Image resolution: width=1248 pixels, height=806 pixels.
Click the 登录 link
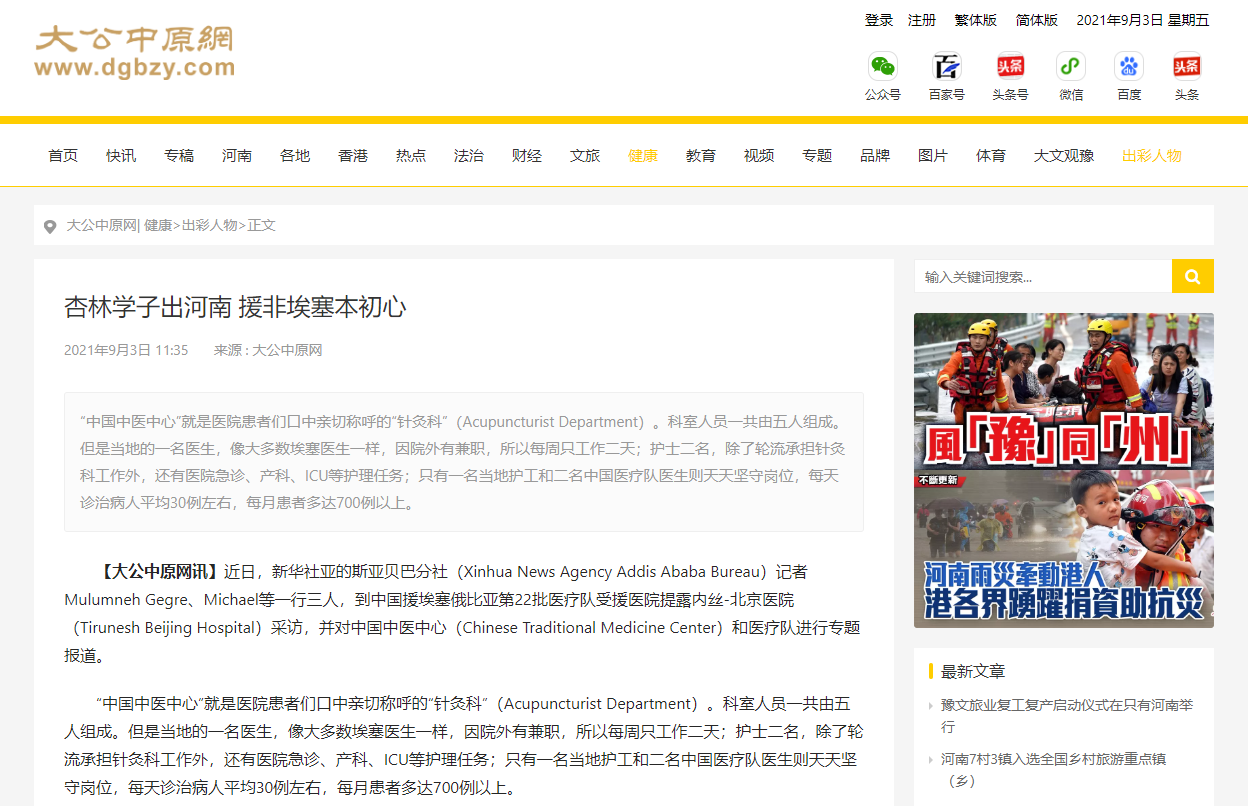(x=879, y=20)
